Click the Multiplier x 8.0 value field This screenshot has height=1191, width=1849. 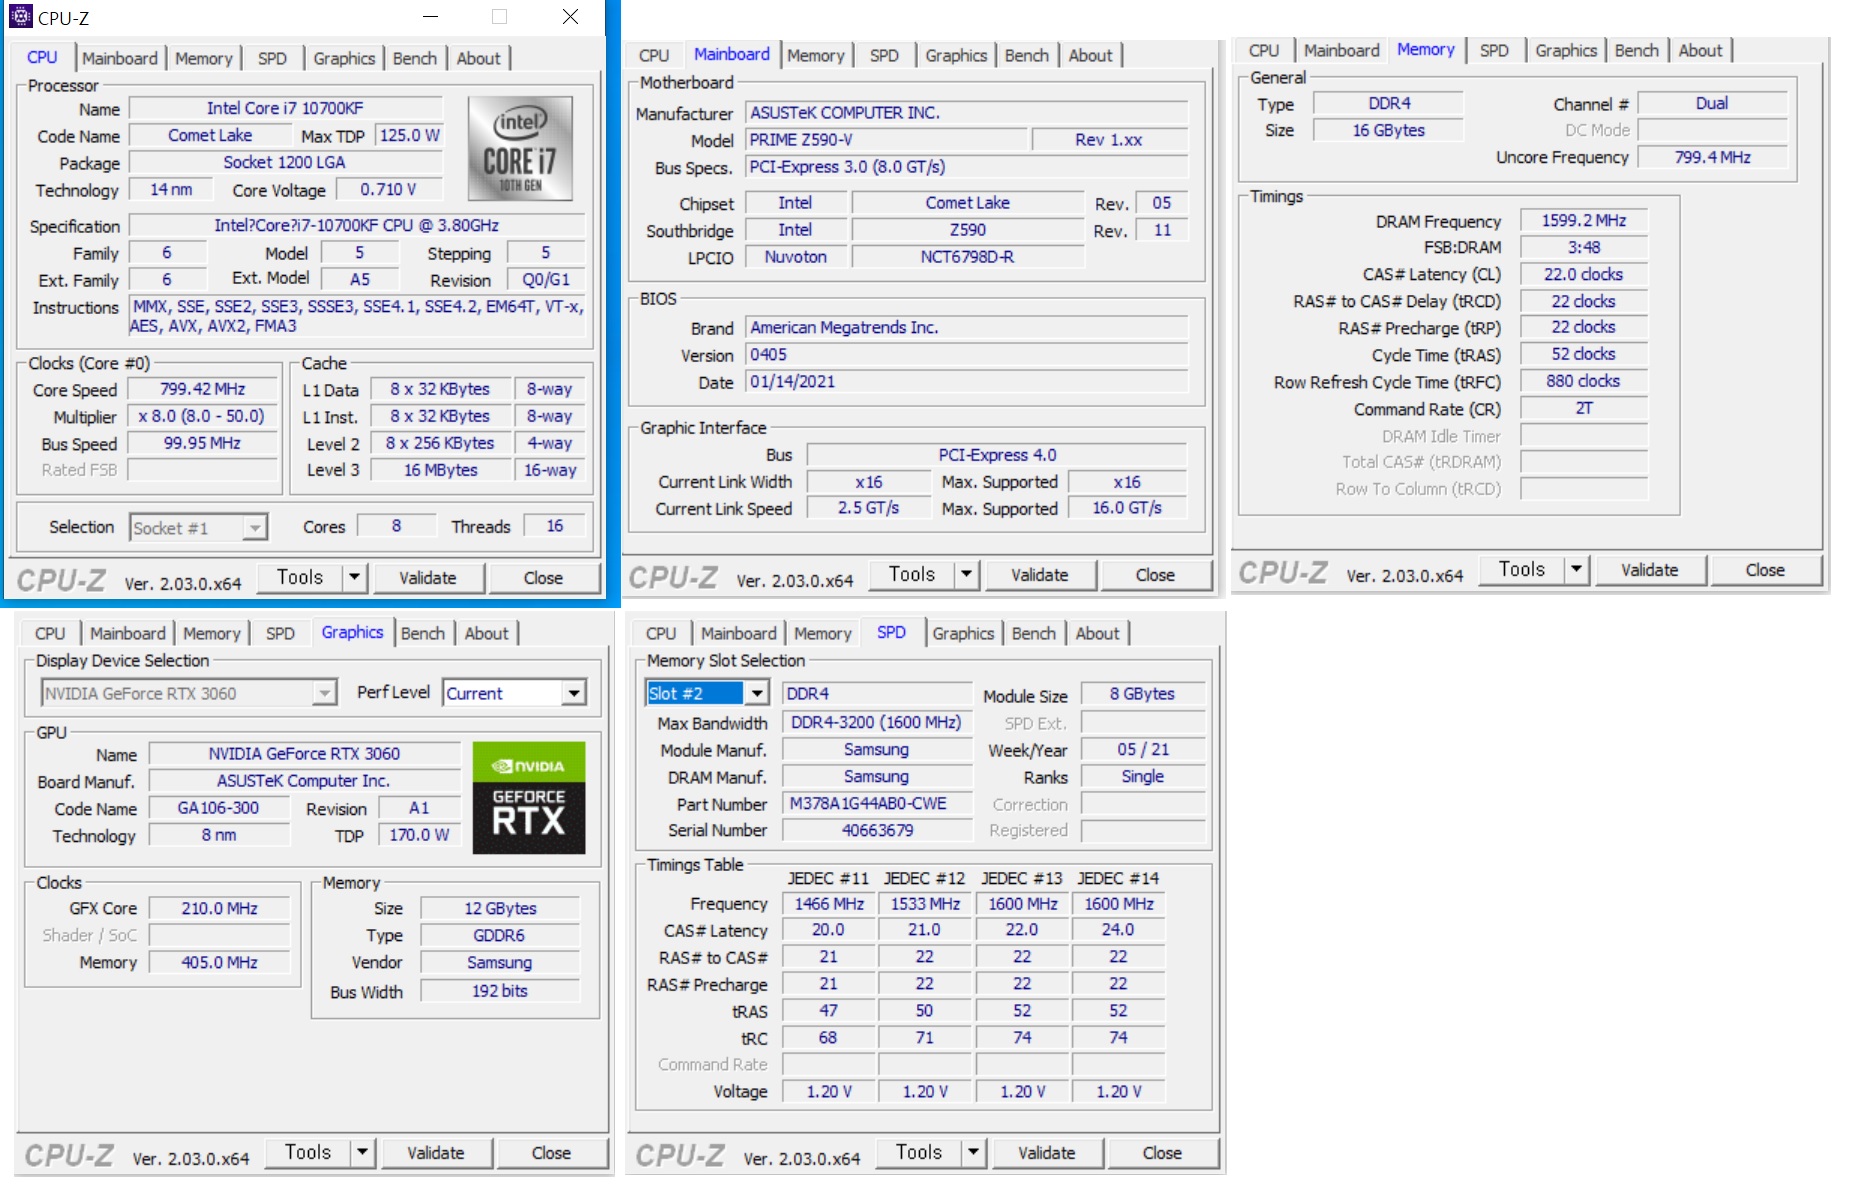click(203, 416)
